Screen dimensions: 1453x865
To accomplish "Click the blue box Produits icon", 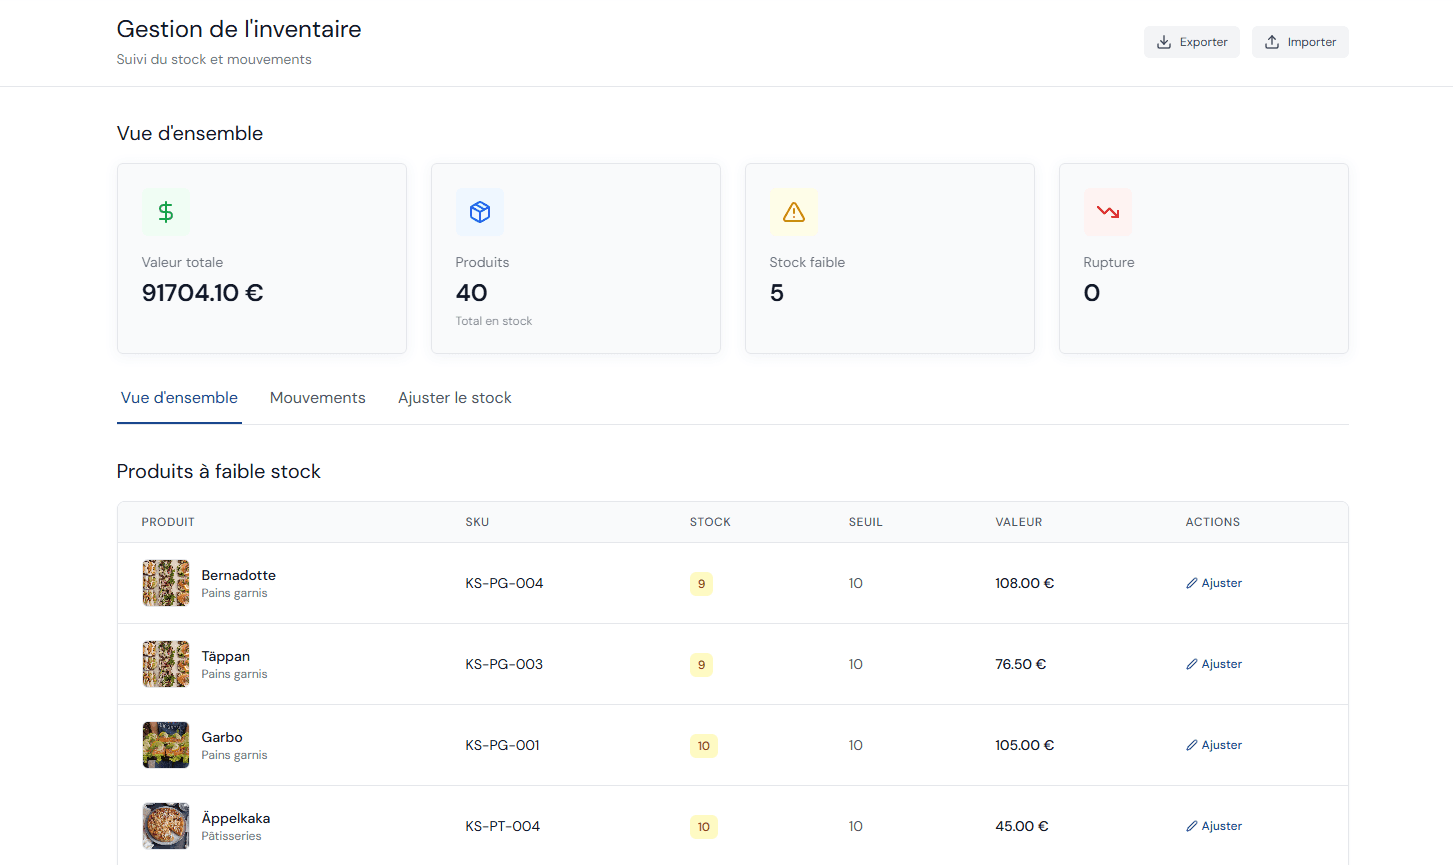I will pyautogui.click(x=480, y=212).
